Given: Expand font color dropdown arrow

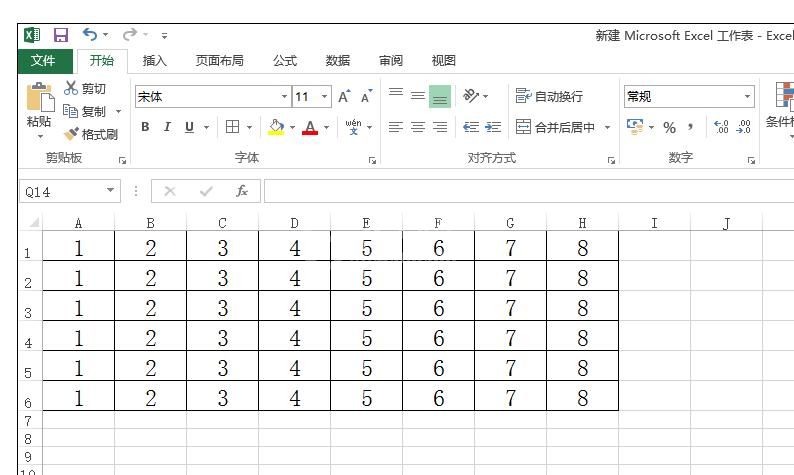Looking at the screenshot, I should tap(327, 127).
